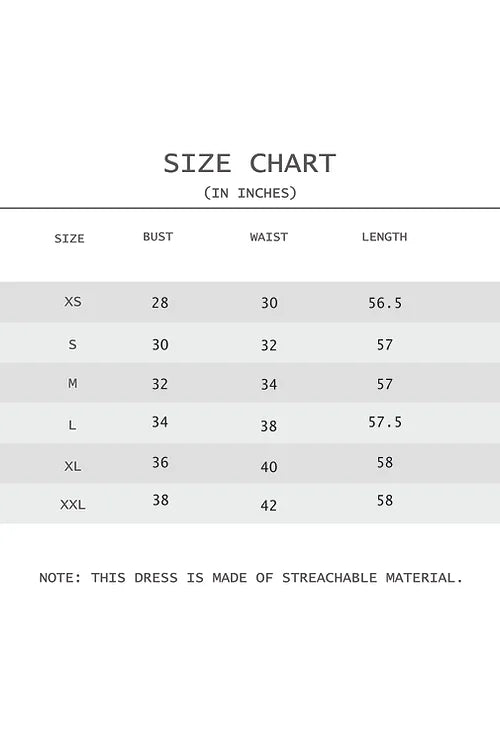Select the XXL size row label
The width and height of the screenshot is (500, 750).
(73, 505)
